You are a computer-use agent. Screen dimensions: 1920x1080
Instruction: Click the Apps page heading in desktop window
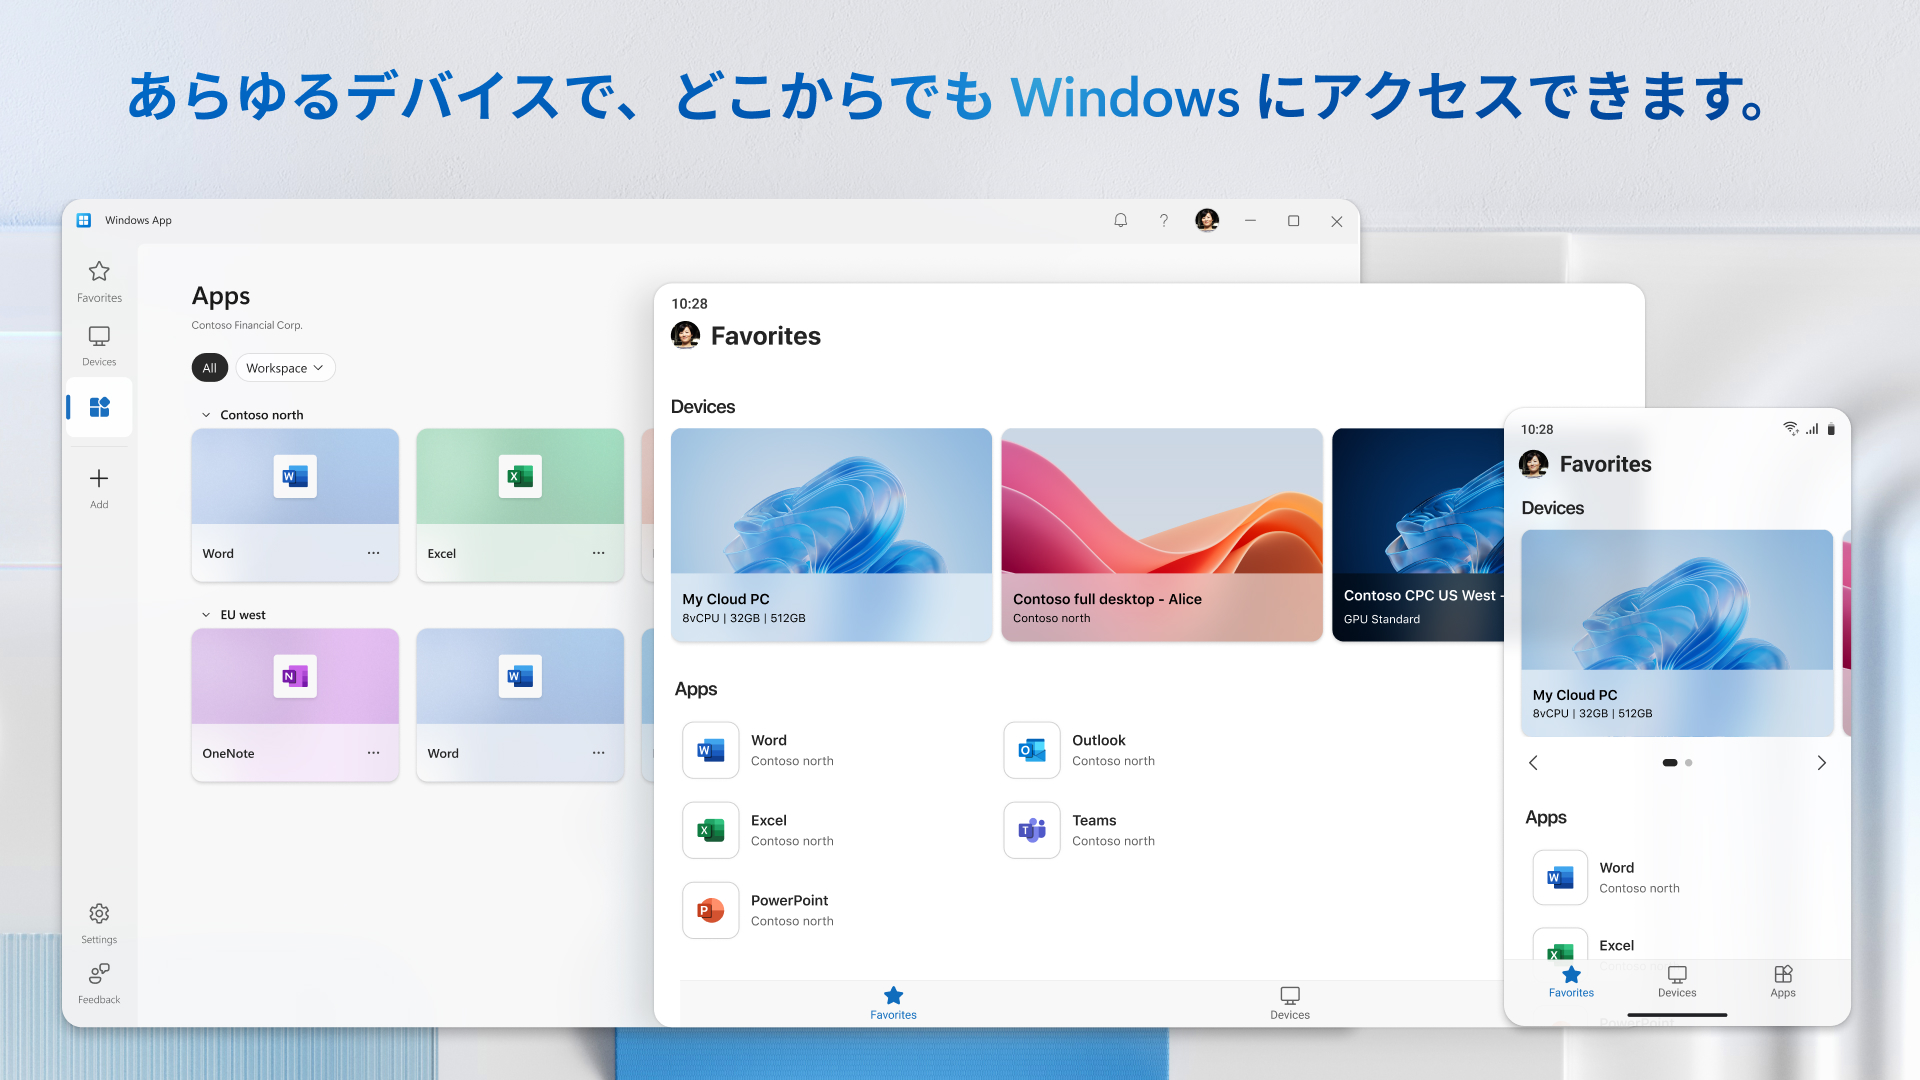tap(221, 296)
